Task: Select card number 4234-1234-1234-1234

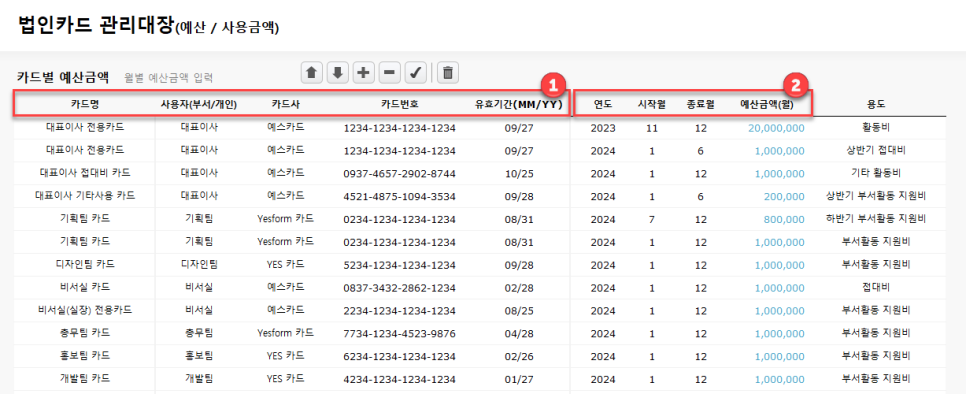Action: point(399,379)
